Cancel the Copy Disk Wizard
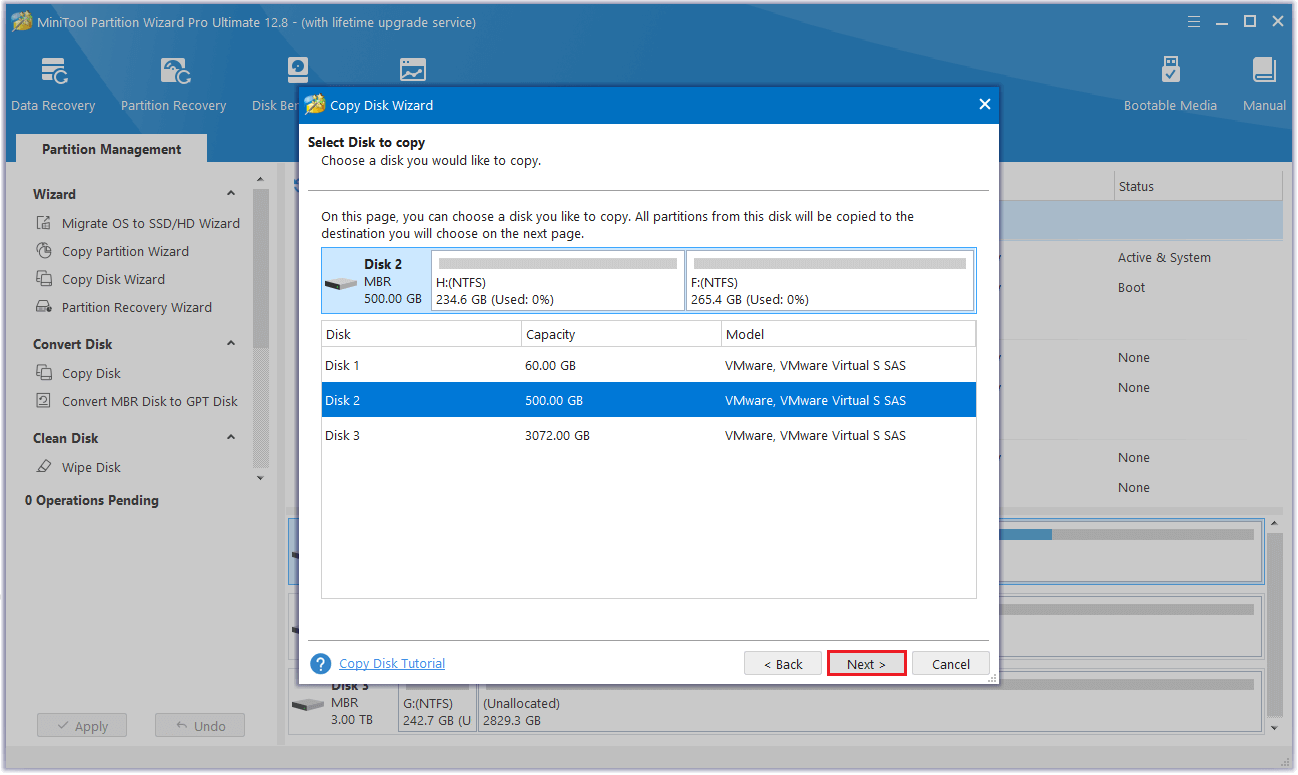 (x=951, y=664)
